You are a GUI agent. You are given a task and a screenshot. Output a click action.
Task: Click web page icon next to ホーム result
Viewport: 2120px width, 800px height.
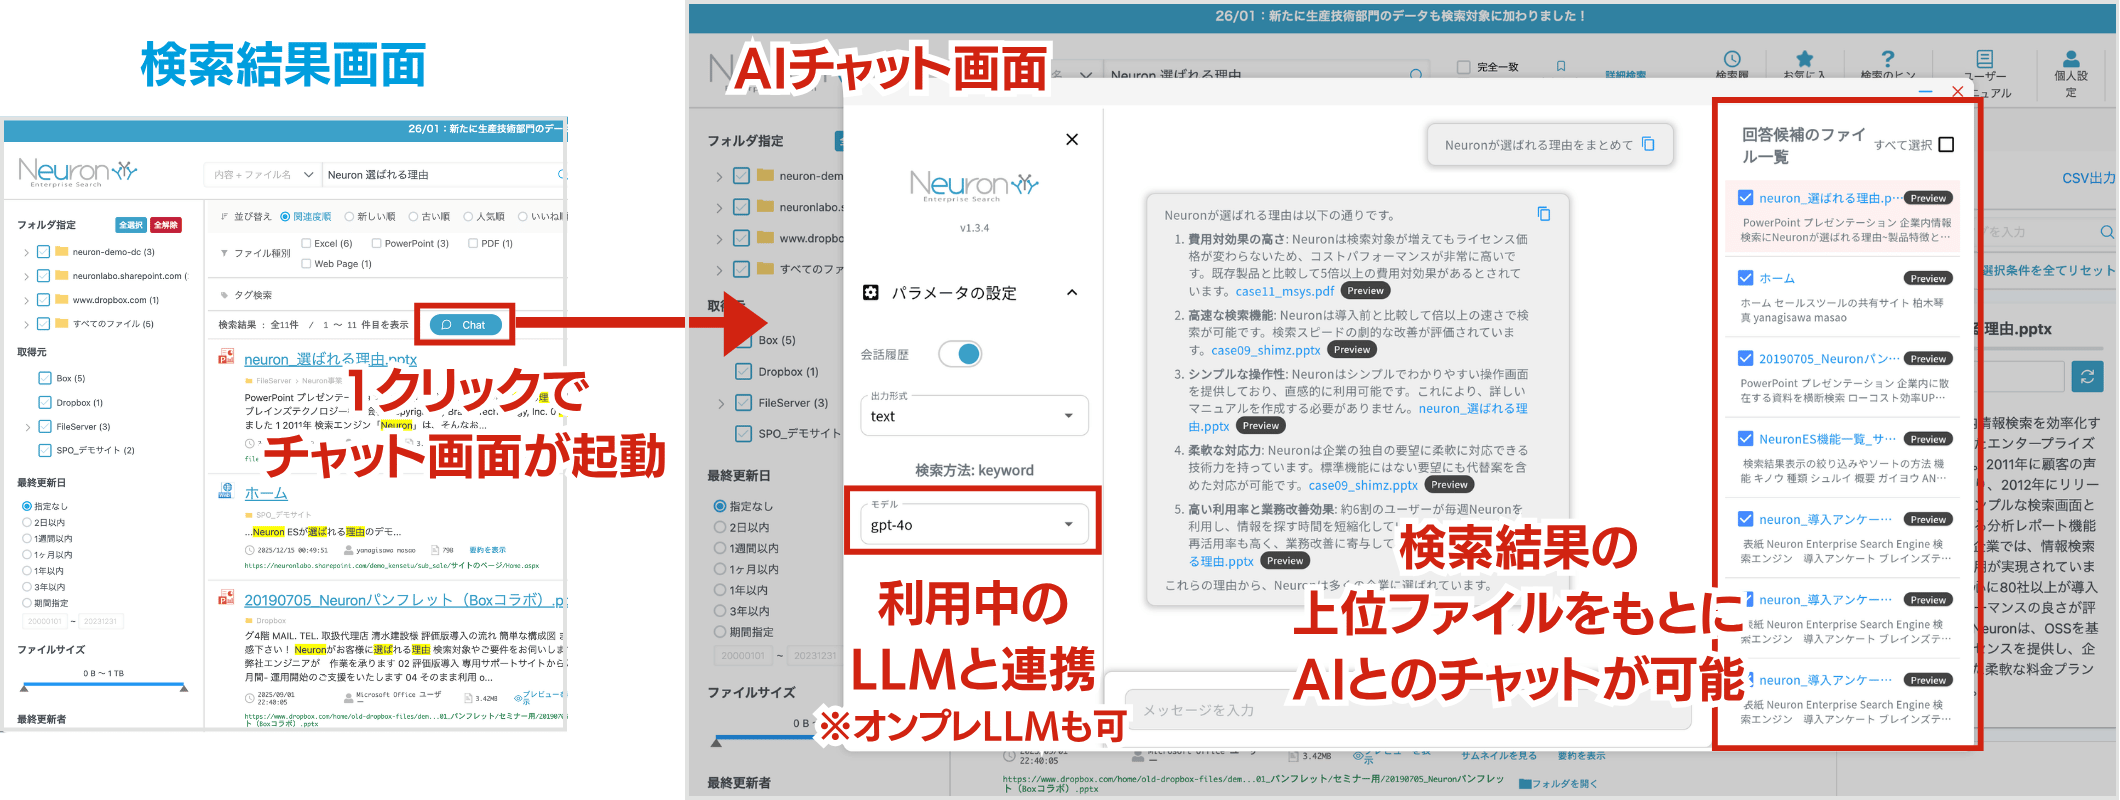tap(226, 491)
